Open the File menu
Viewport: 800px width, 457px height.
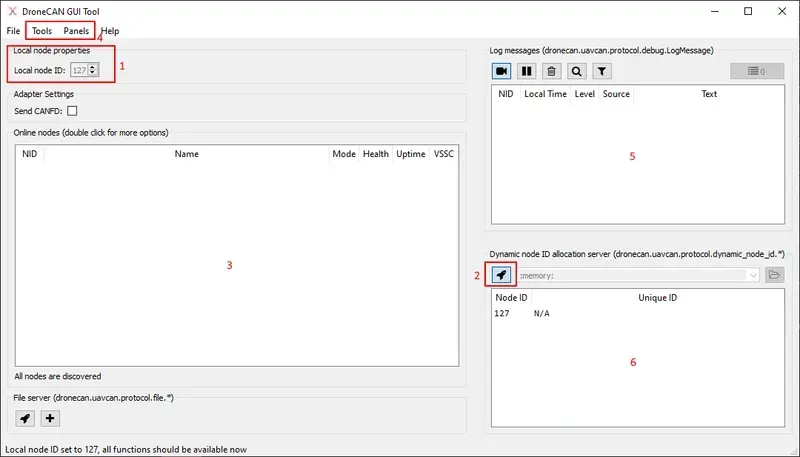point(13,31)
